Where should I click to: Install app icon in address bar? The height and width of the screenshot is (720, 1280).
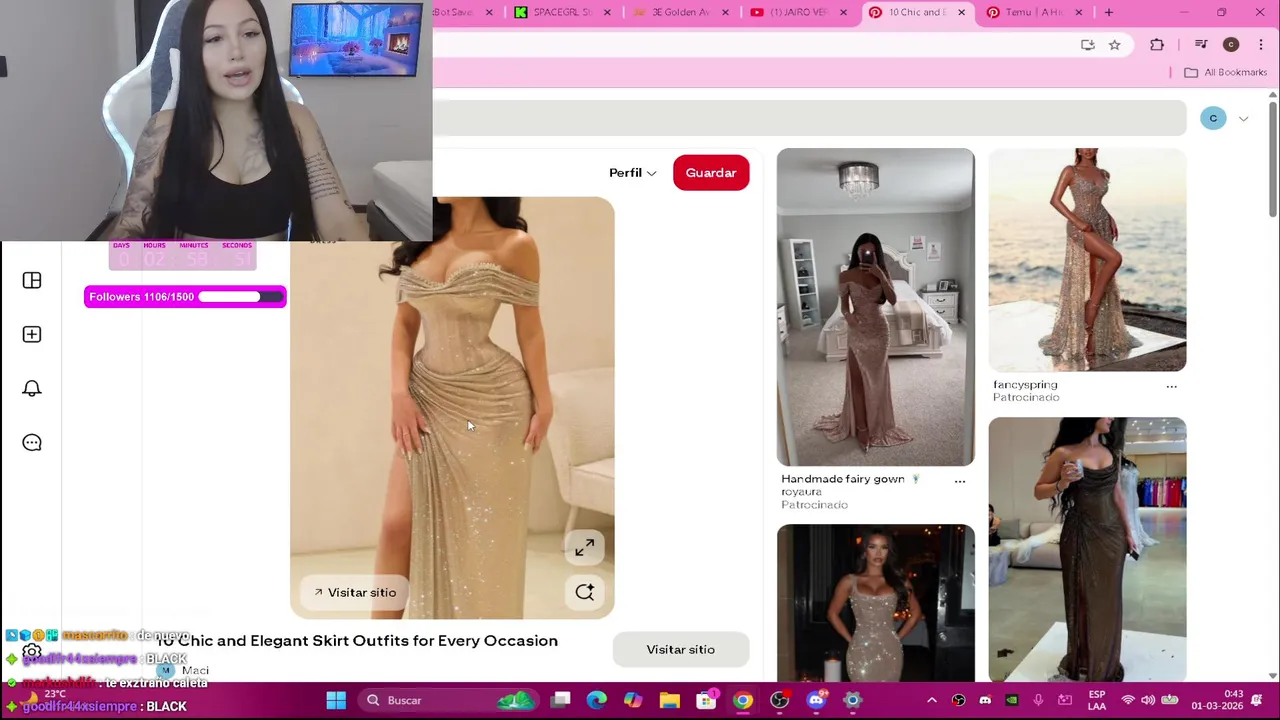[x=1088, y=44]
